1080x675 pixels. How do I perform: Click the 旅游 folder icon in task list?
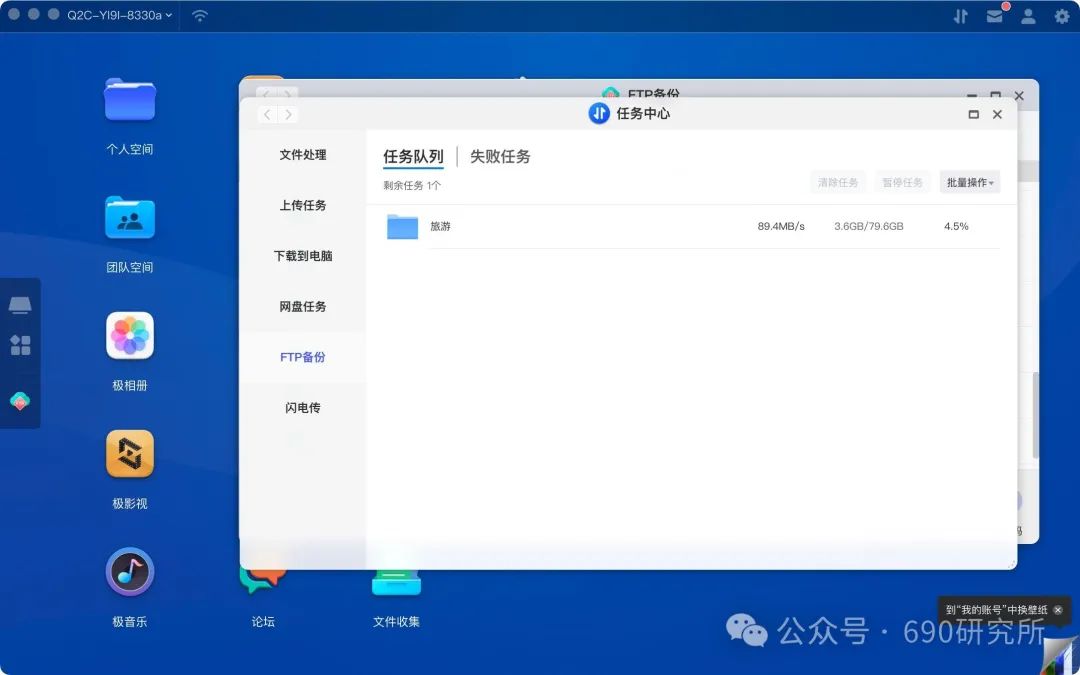point(402,226)
